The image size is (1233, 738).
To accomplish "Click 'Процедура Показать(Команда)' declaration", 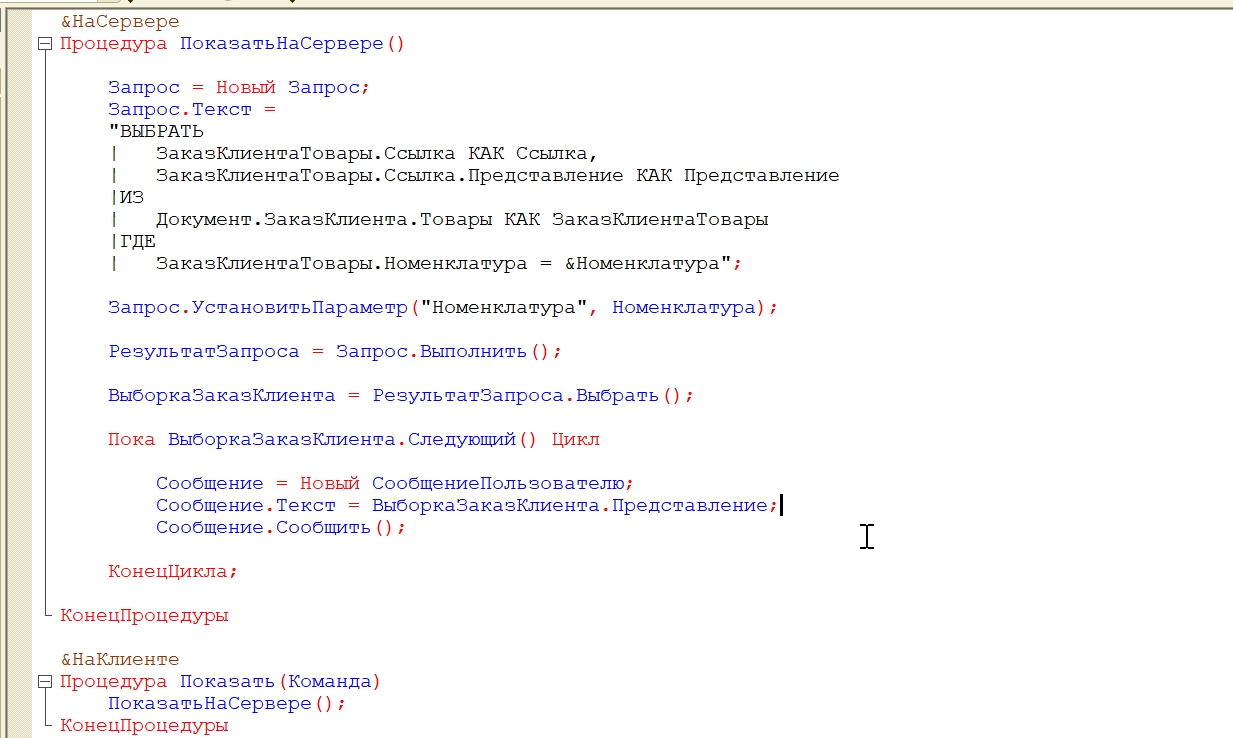I will (x=221, y=681).
